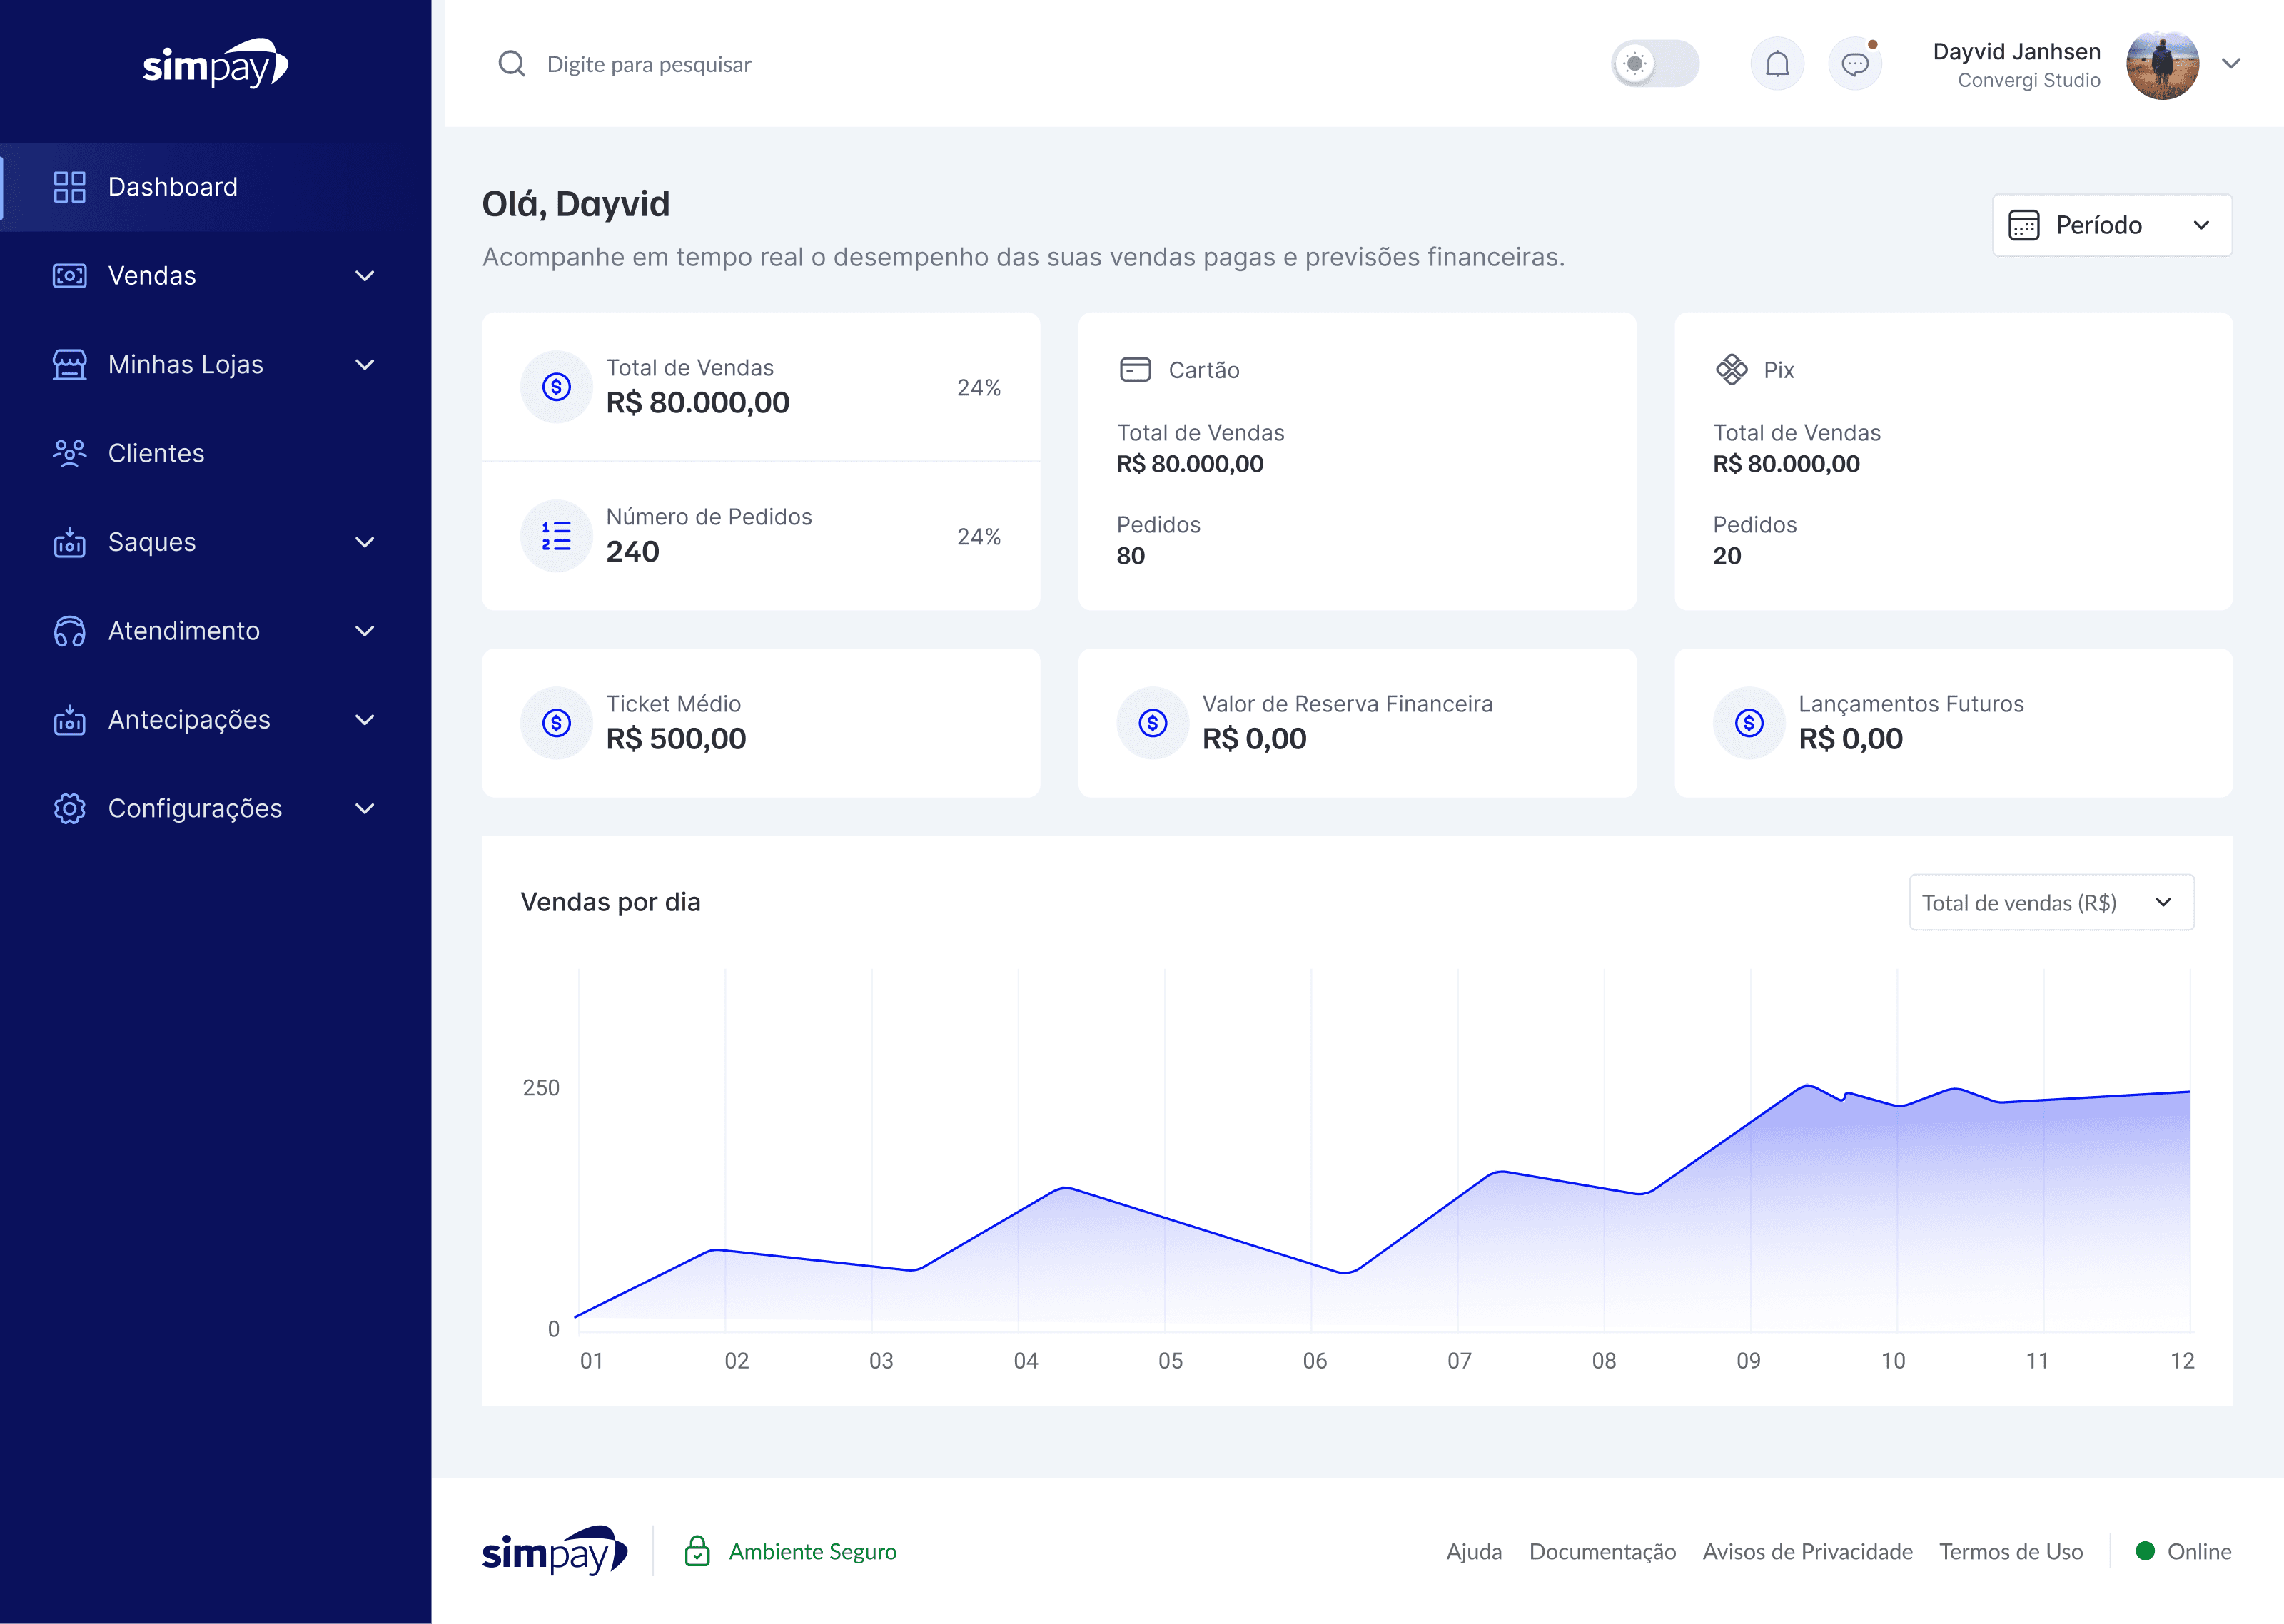Click dollar icon beside Valor de Reserva Financeira

(1153, 722)
